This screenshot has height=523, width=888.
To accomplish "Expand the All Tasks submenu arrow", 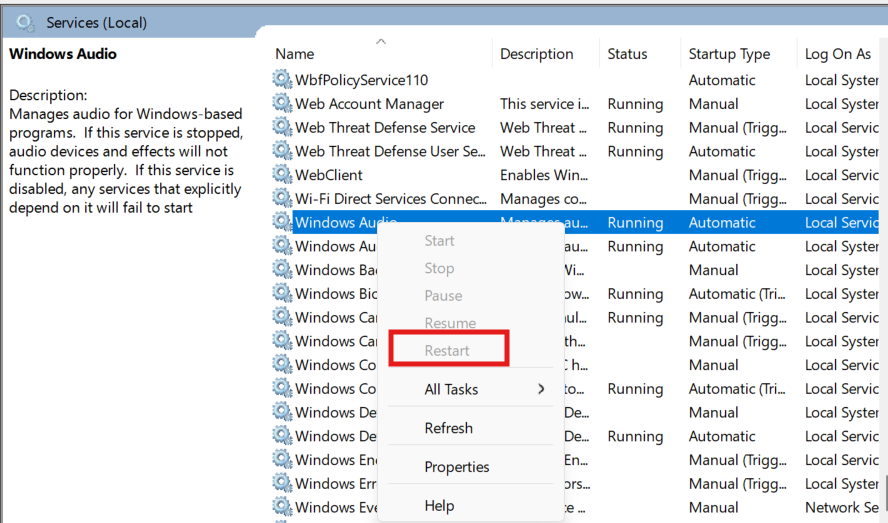I will 541,389.
